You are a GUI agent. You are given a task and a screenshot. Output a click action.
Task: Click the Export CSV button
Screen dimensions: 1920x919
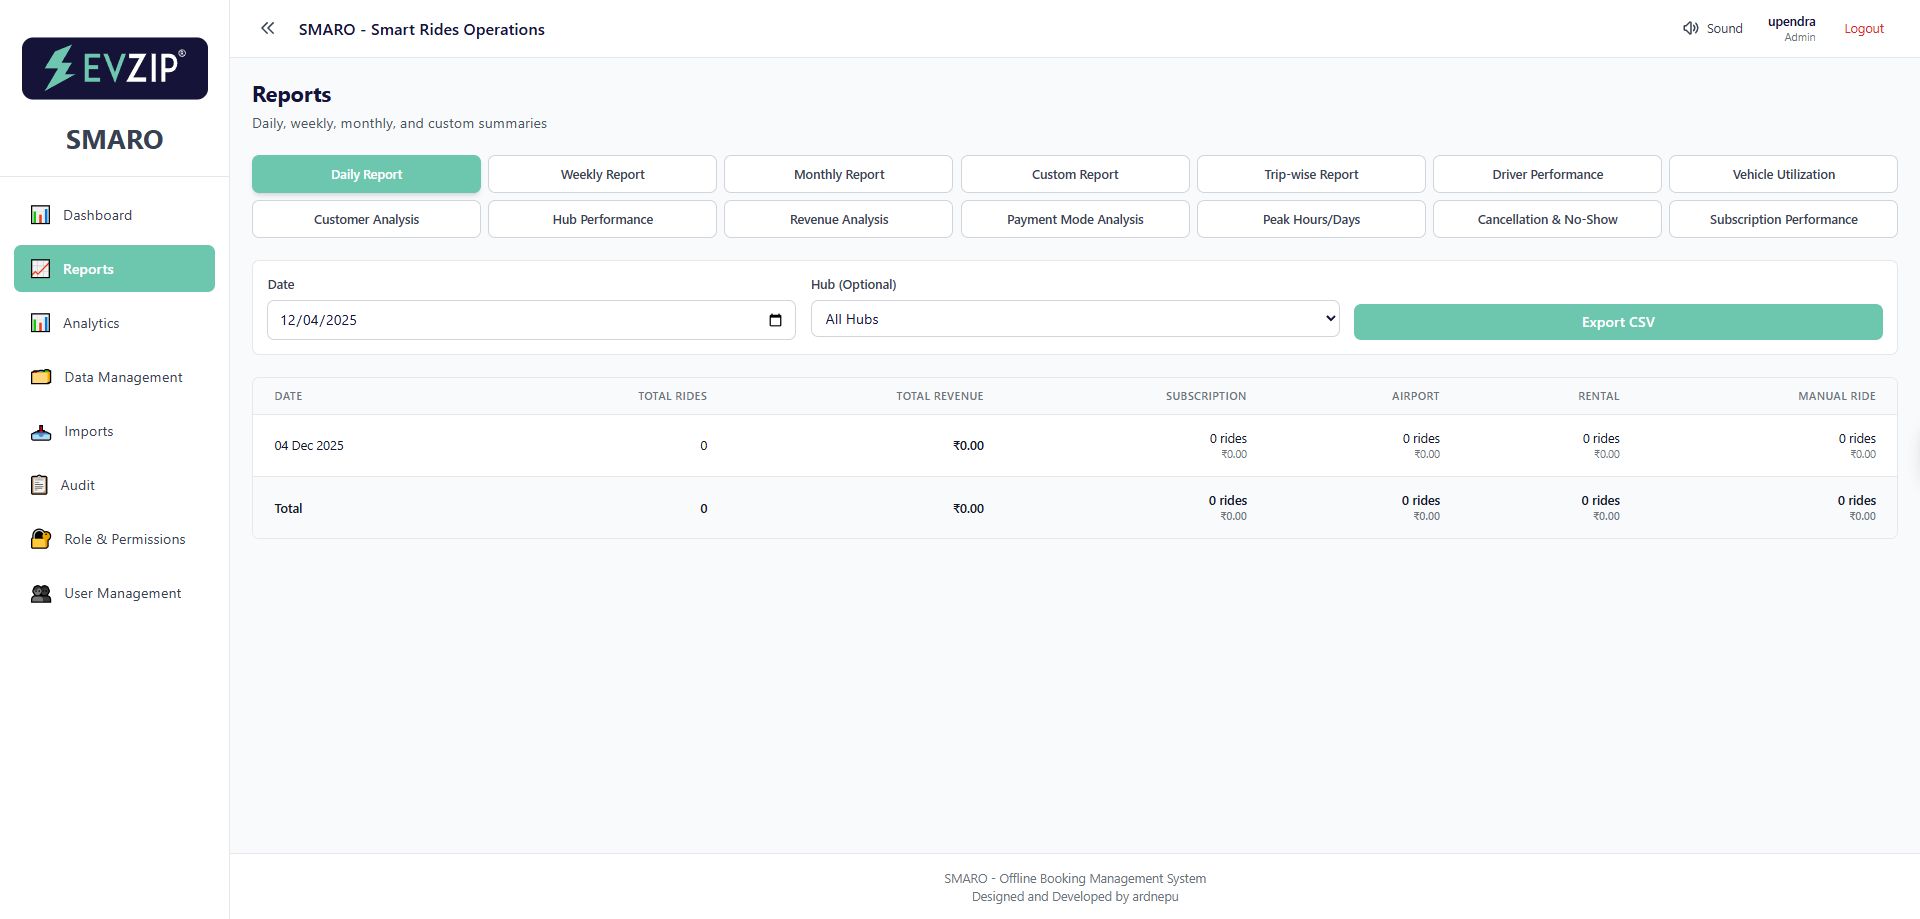click(x=1617, y=321)
